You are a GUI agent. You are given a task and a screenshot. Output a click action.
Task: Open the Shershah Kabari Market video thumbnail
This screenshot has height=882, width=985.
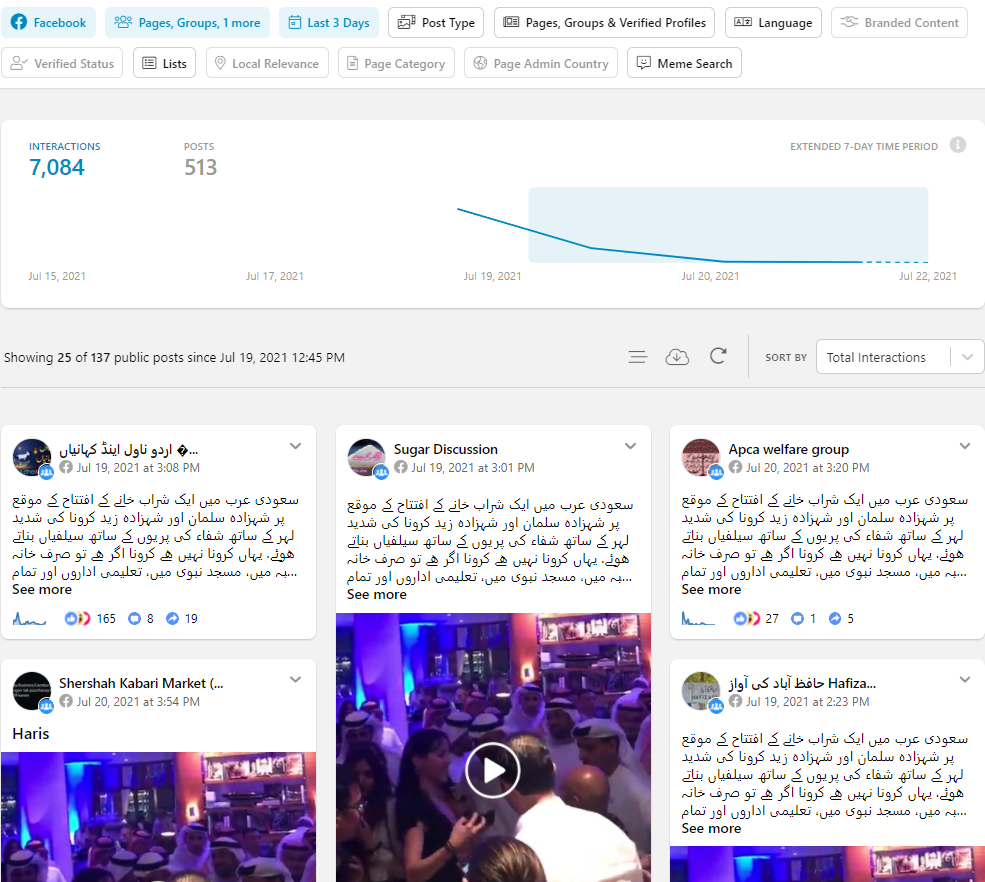[x=158, y=815]
